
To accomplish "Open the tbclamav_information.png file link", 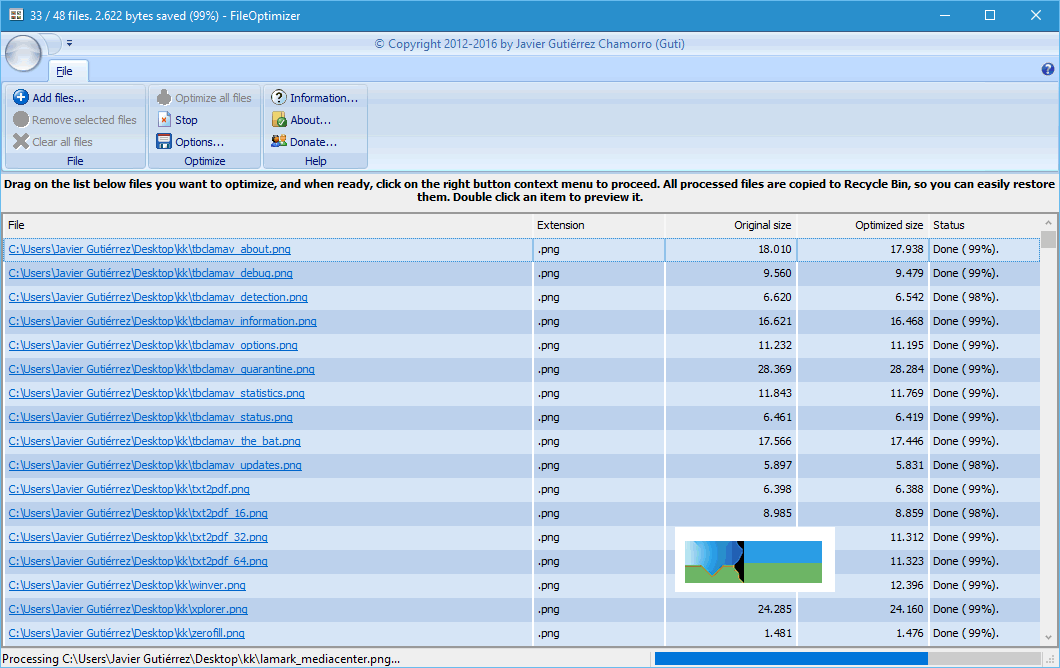I will coord(162,321).
